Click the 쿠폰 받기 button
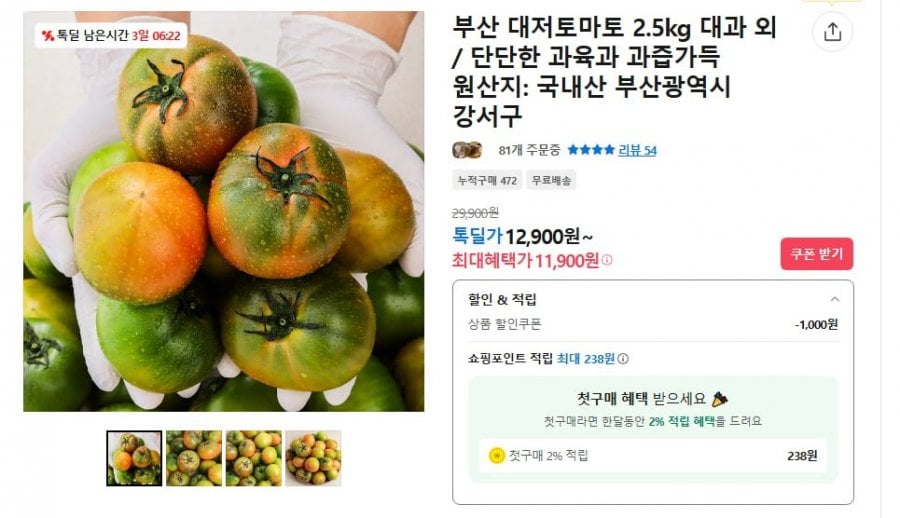 coord(816,254)
